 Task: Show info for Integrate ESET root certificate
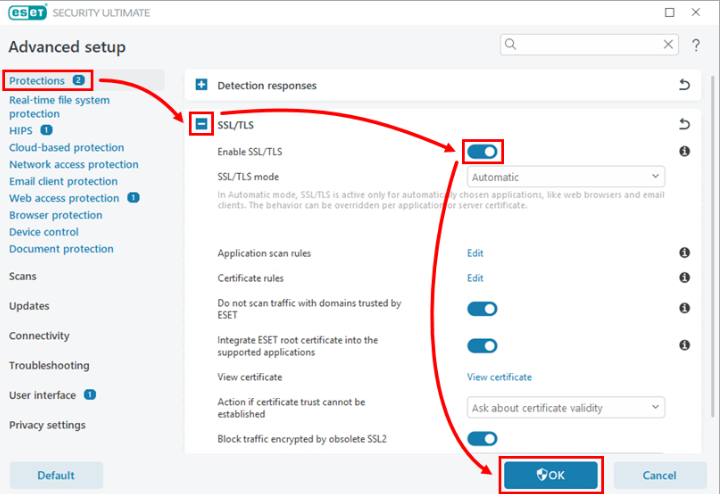coord(684,345)
